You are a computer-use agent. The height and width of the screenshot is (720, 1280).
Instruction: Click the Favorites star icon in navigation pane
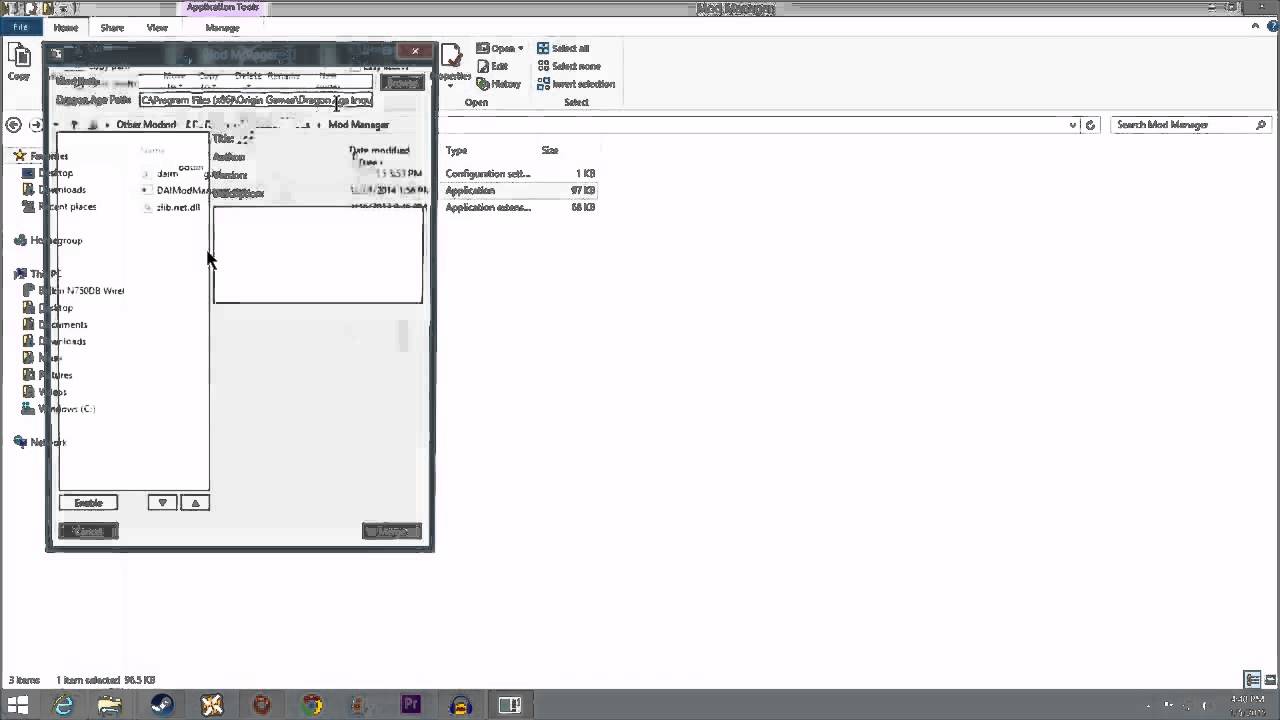click(x=19, y=156)
